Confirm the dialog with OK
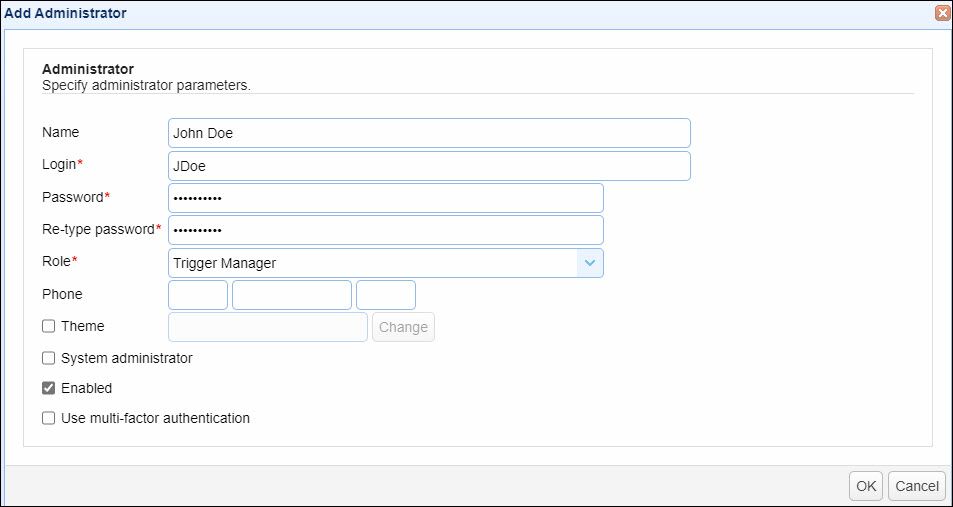Viewport: 953px width, 507px height. click(866, 486)
